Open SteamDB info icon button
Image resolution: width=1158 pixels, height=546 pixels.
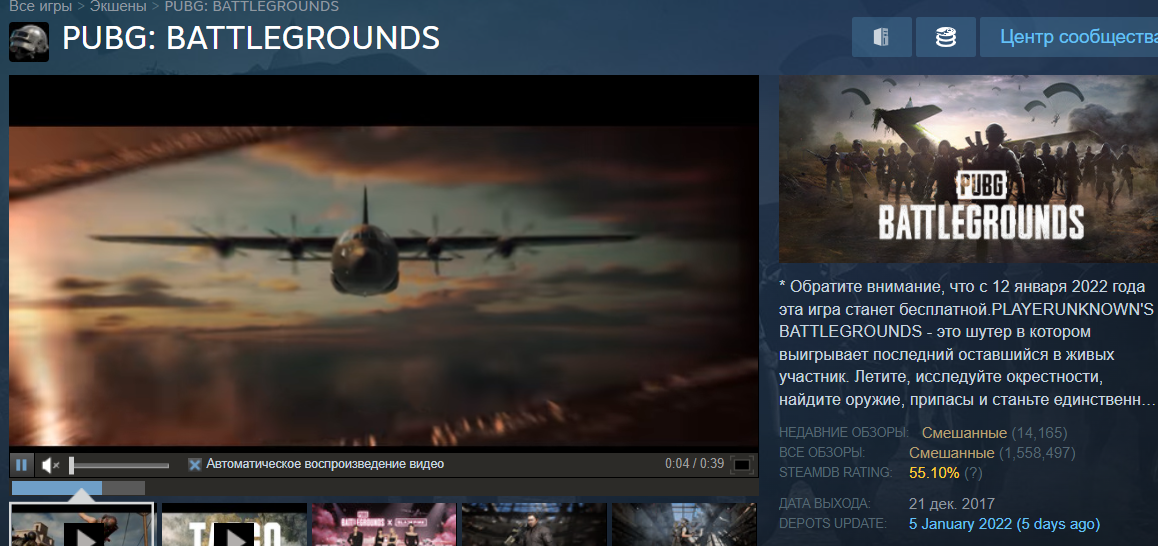[x=881, y=38]
